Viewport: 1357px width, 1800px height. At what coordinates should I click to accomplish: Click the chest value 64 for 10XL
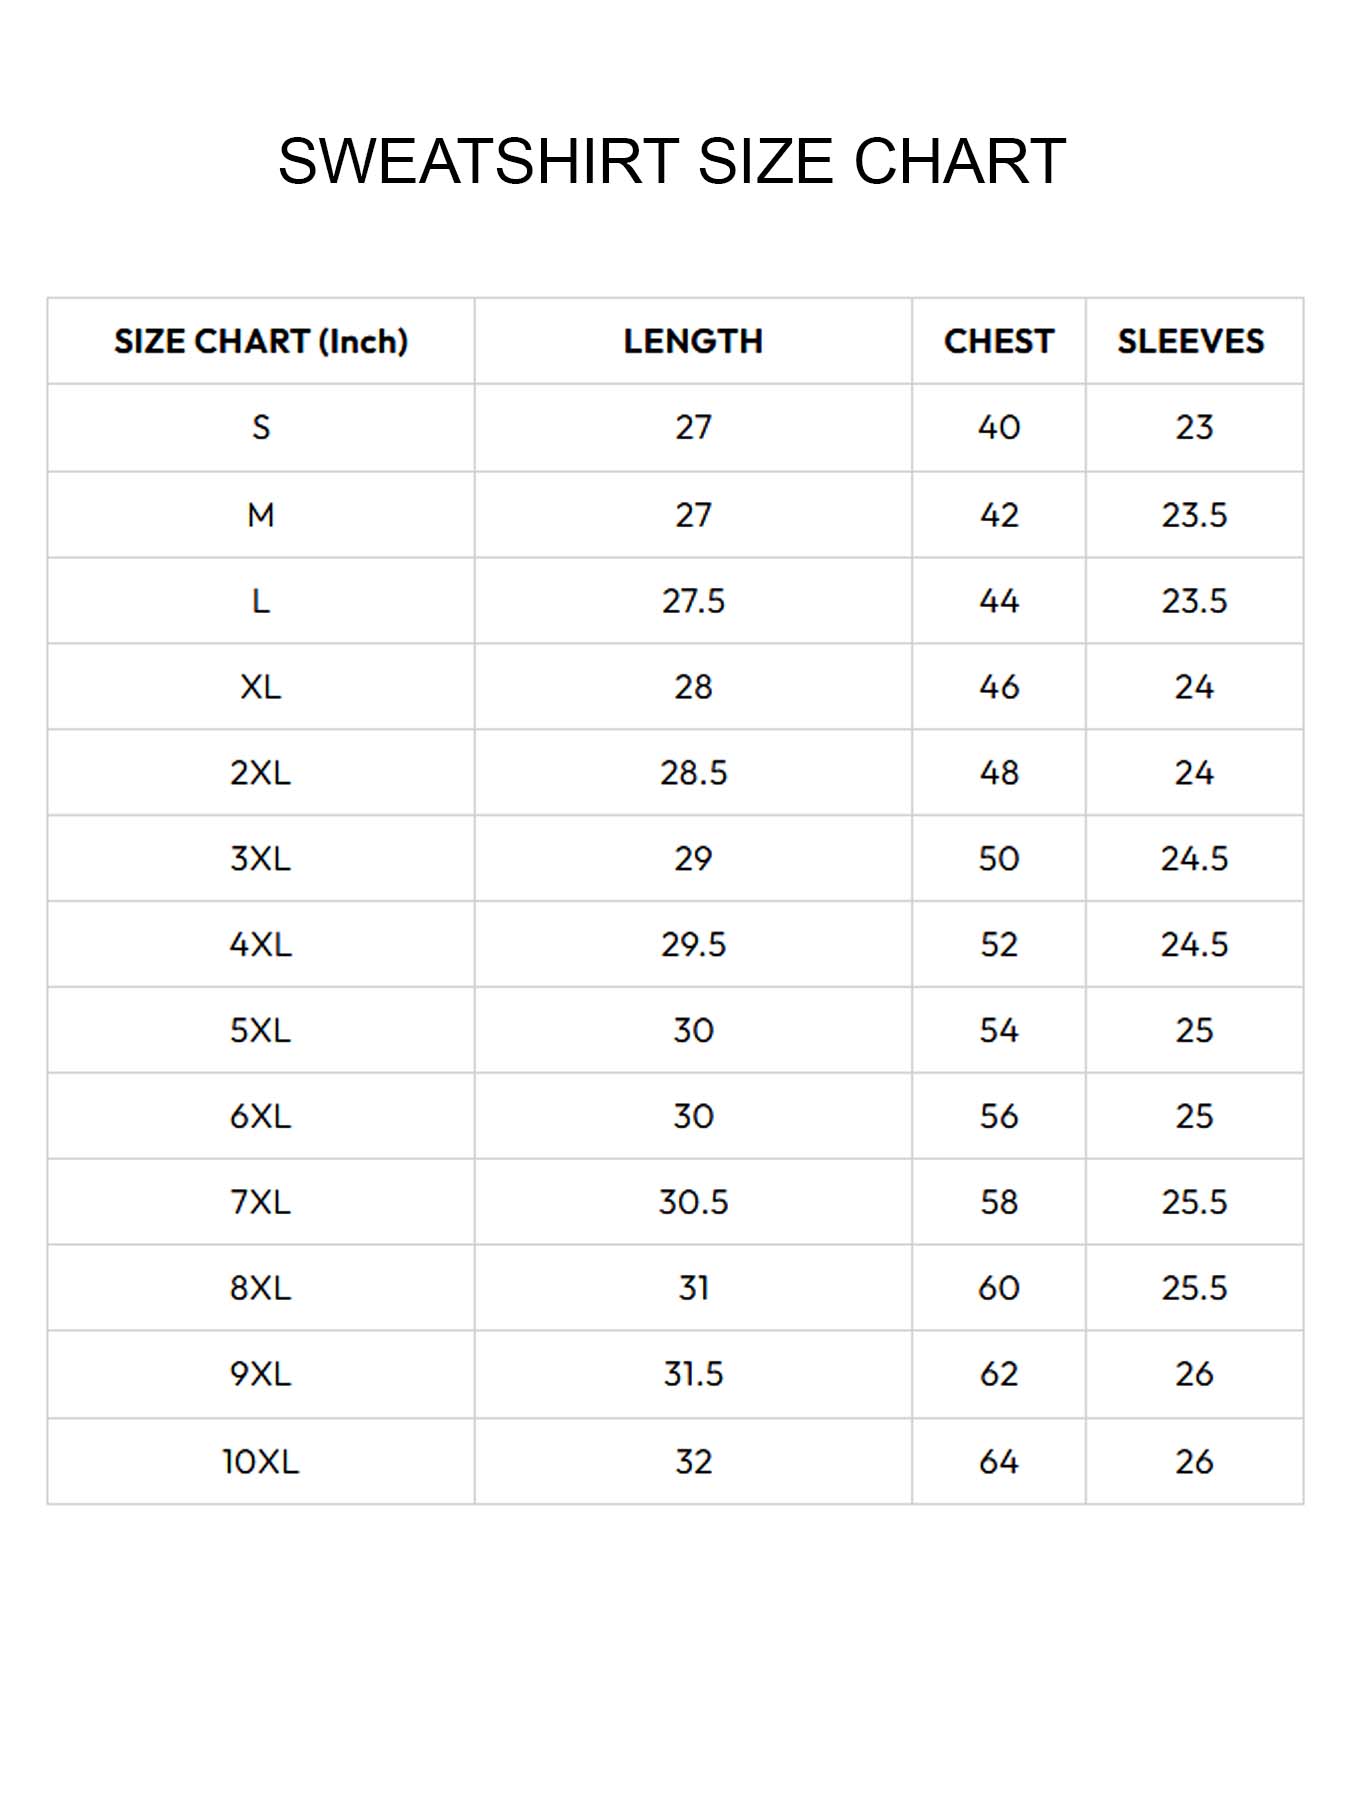(x=998, y=1462)
